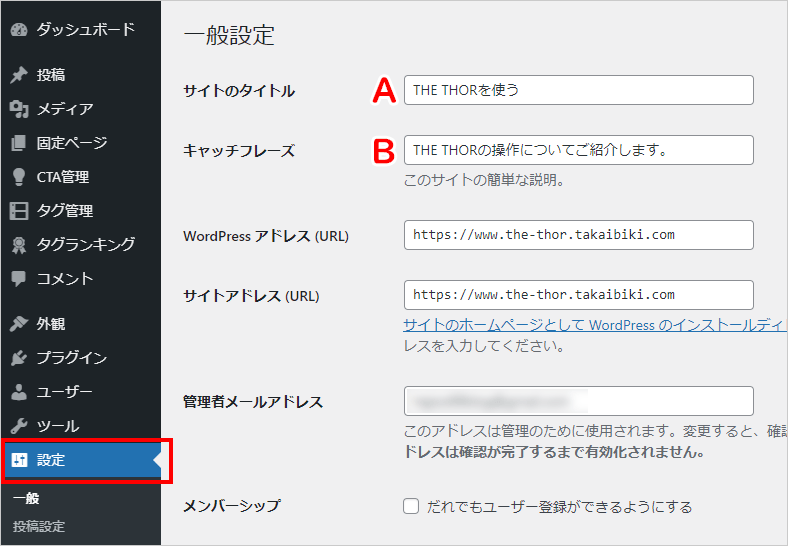Enable だれでもユーザー登録ができるようにする checkbox

pyautogui.click(x=411, y=506)
